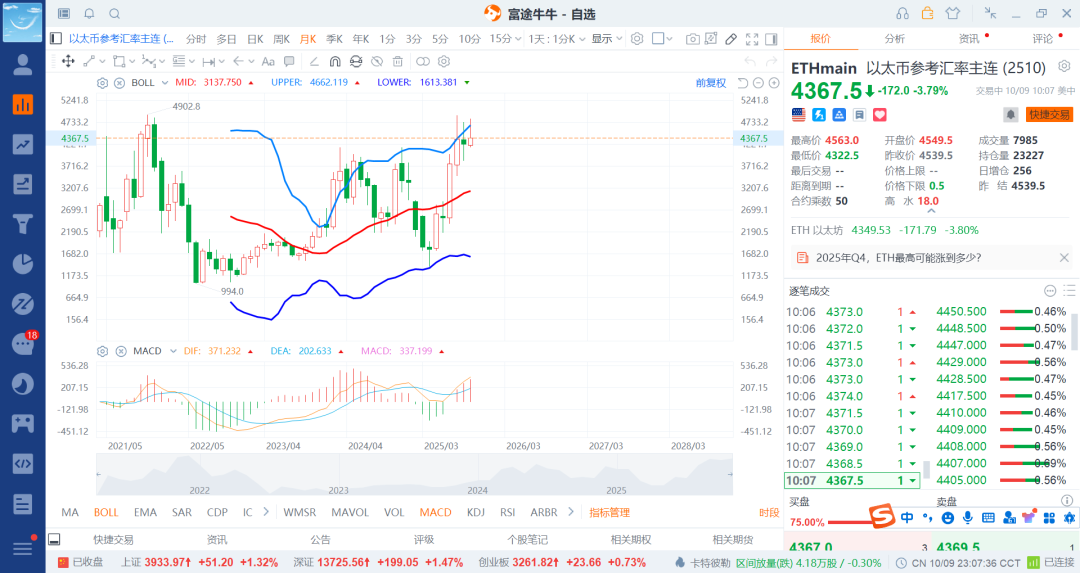Switch to the 分析 tab
The width and height of the screenshot is (1080, 573).
coord(894,39)
